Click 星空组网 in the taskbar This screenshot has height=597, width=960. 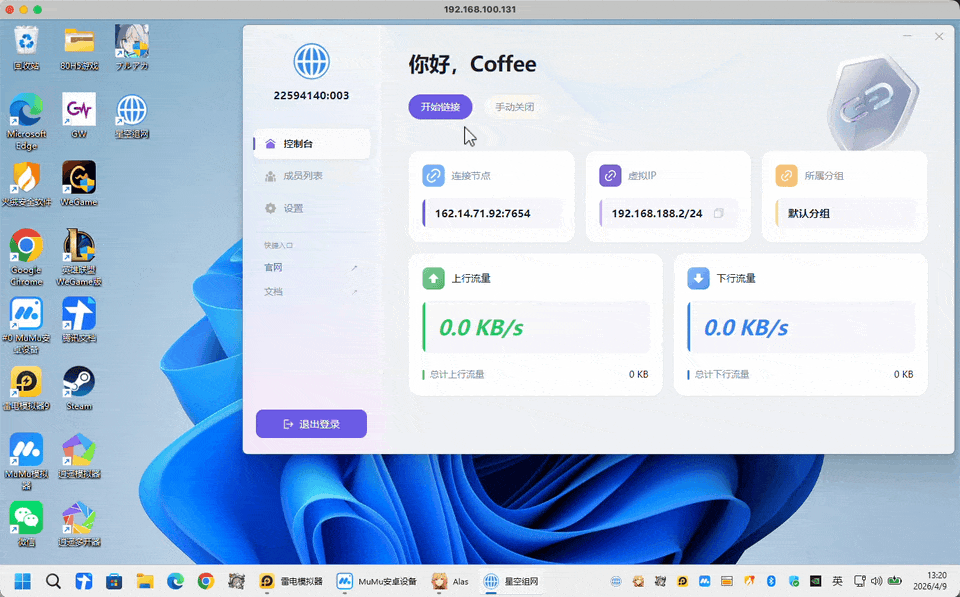coord(511,581)
